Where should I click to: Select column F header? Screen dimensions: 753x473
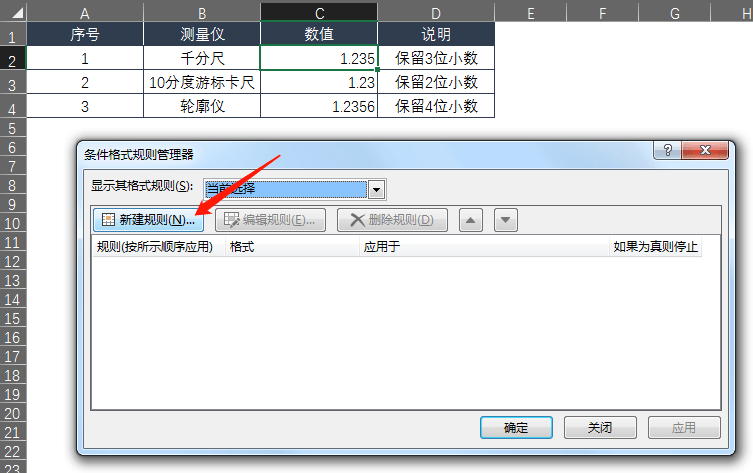click(603, 12)
